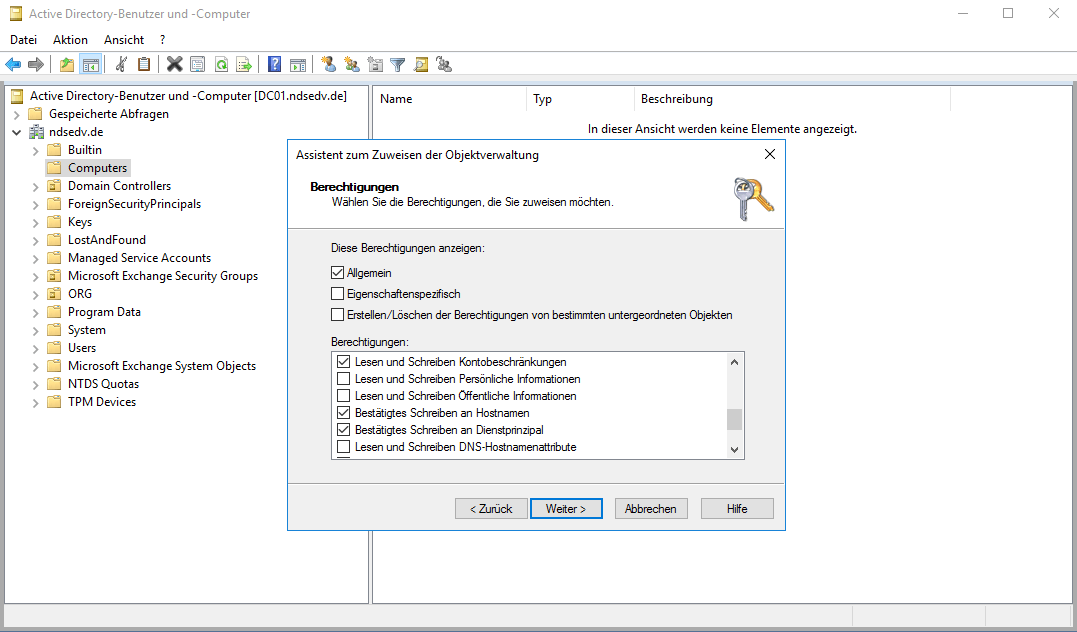Click the refresh toolbar icon

pos(220,65)
